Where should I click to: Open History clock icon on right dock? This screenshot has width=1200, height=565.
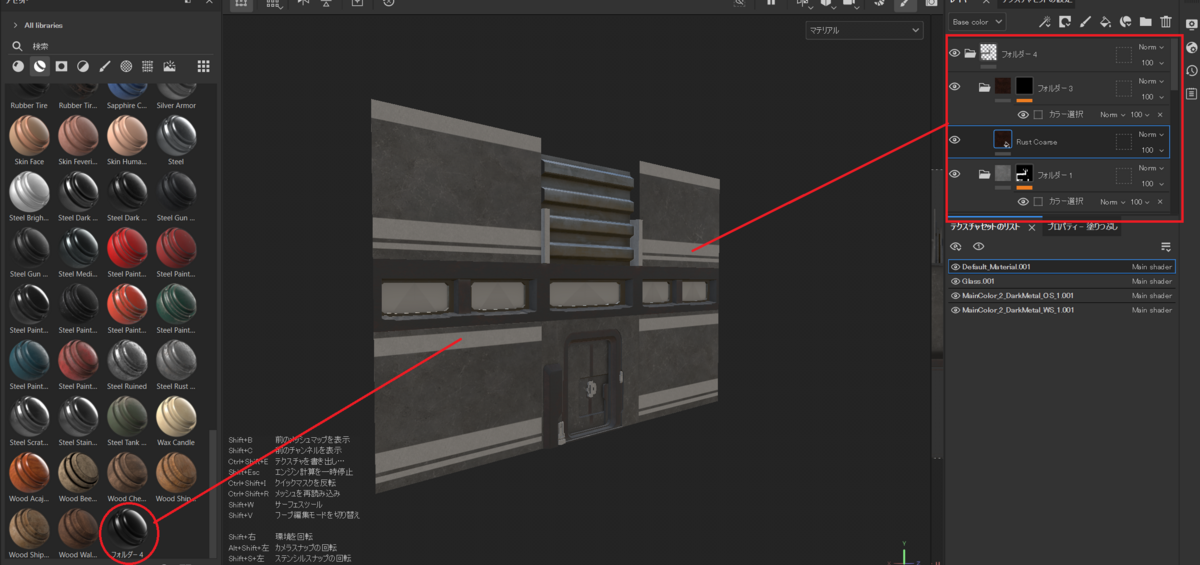pyautogui.click(x=1191, y=70)
